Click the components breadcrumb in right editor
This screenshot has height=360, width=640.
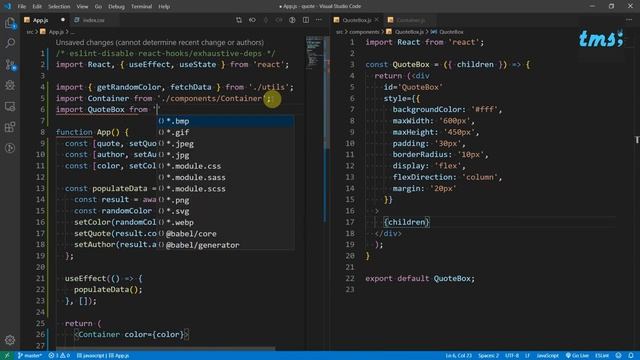(364, 32)
